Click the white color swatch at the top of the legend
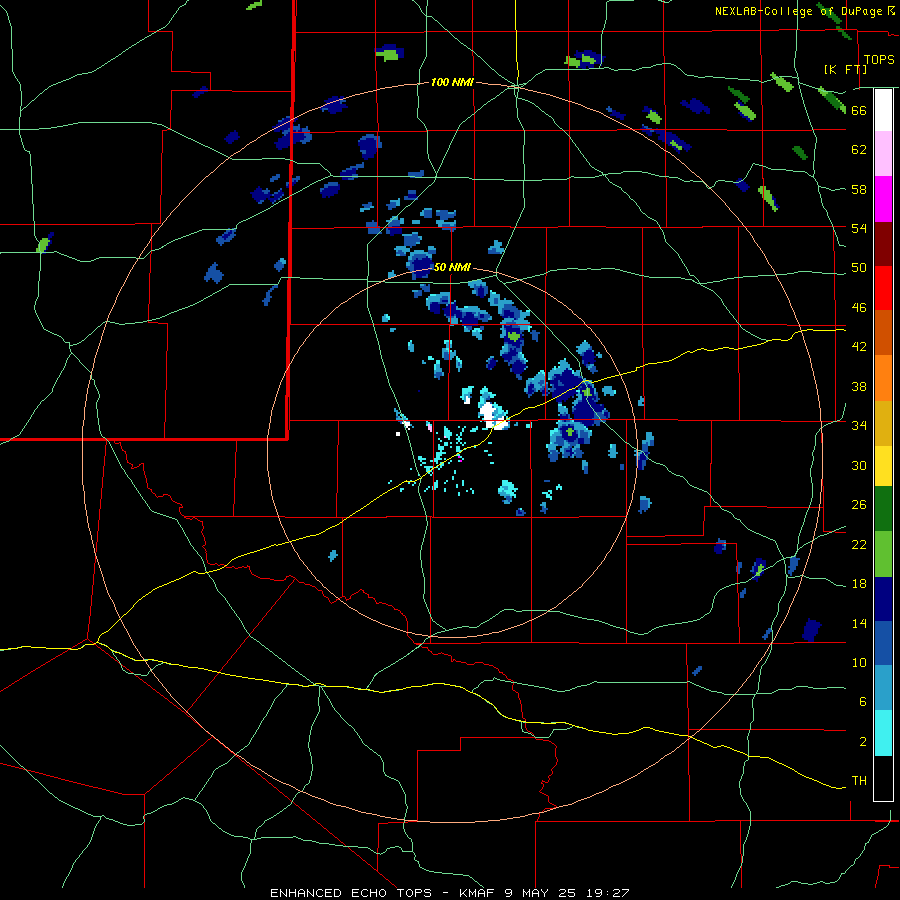Viewport: 900px width, 900px height. 883,110
